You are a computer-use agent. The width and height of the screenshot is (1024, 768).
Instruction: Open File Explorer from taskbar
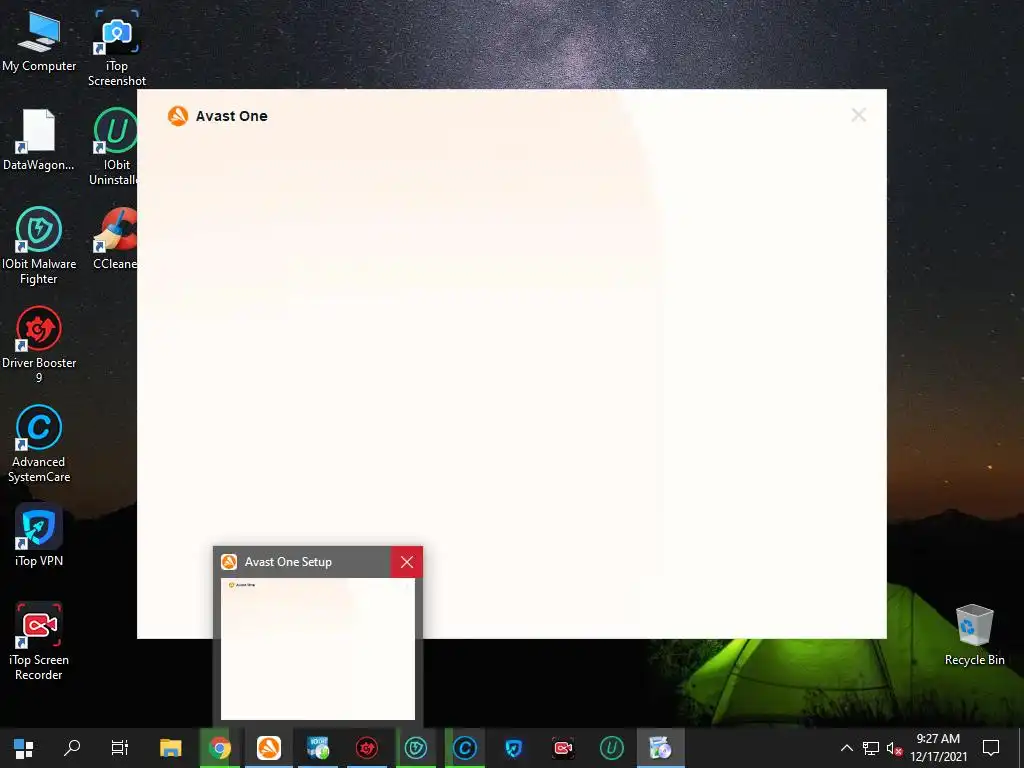tap(170, 748)
